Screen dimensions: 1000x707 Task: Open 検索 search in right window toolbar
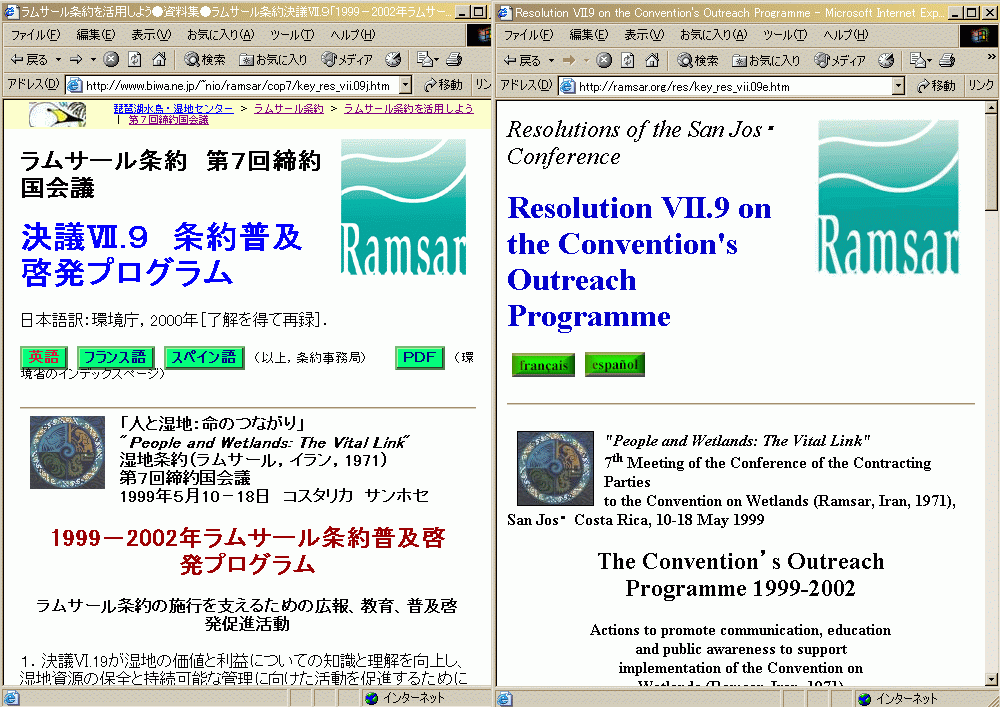[x=698, y=61]
